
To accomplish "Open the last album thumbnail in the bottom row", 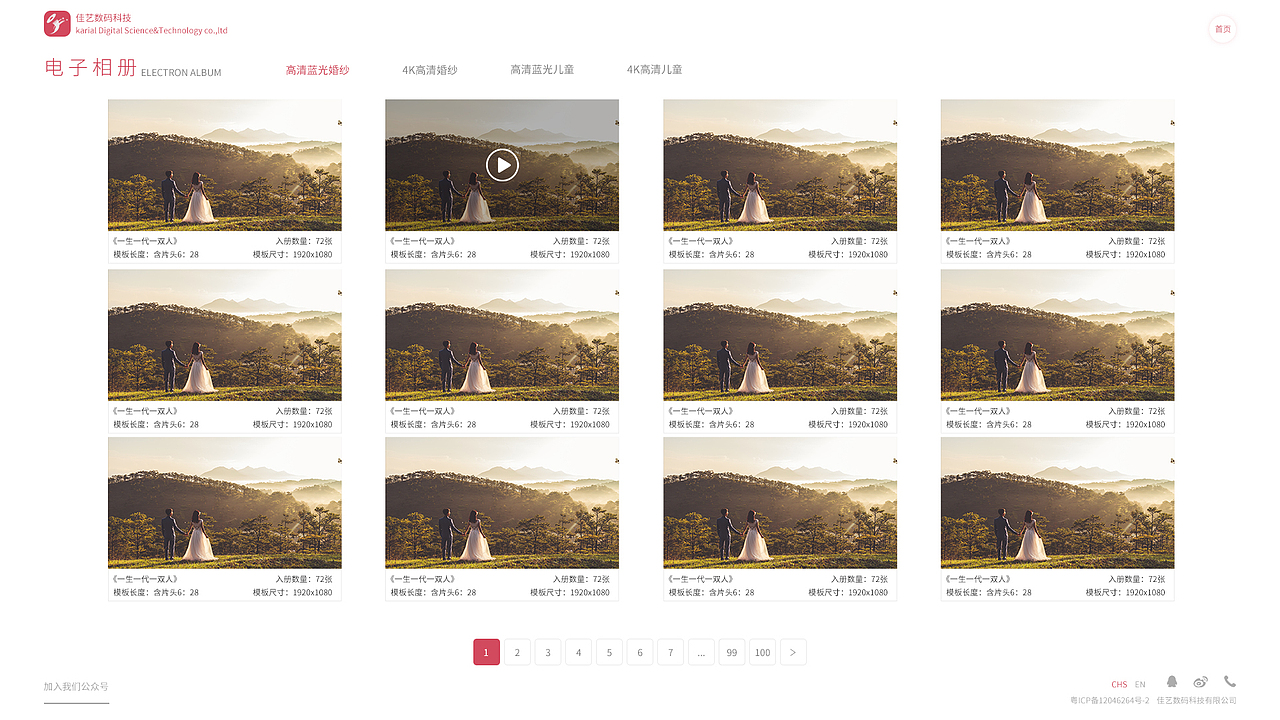I will point(1057,503).
